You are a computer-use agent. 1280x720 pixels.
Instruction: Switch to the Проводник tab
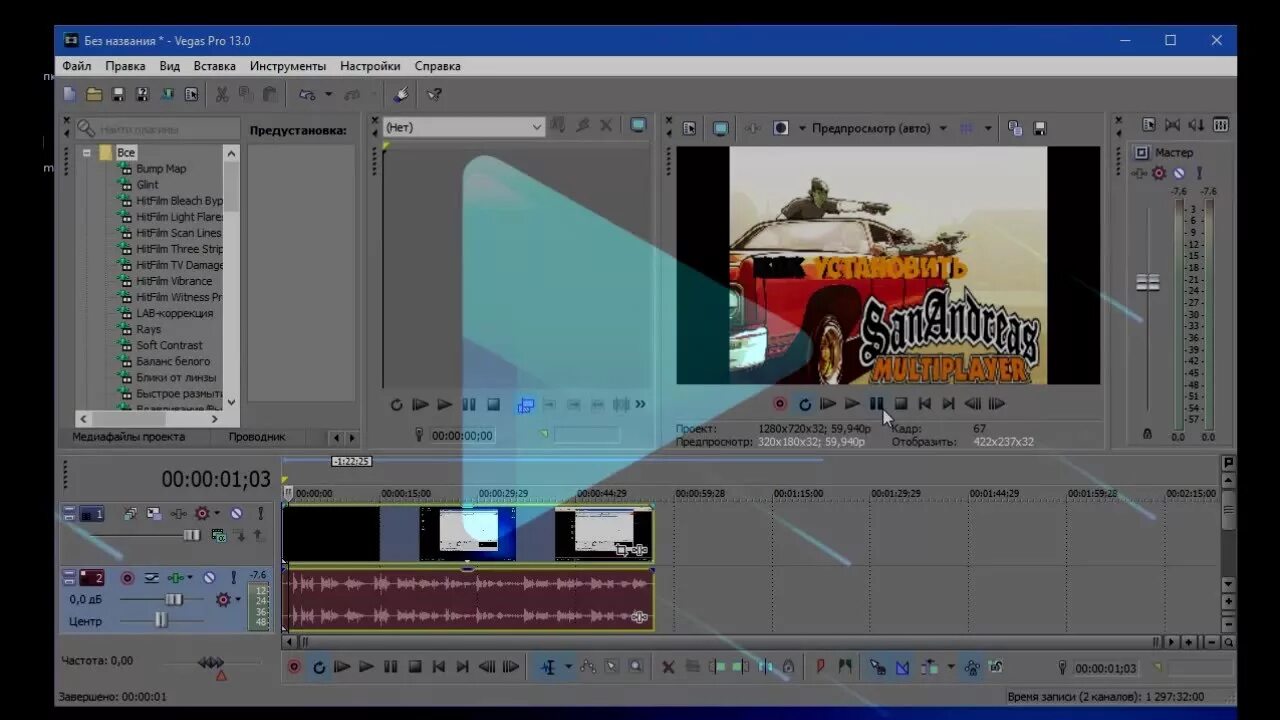point(256,437)
